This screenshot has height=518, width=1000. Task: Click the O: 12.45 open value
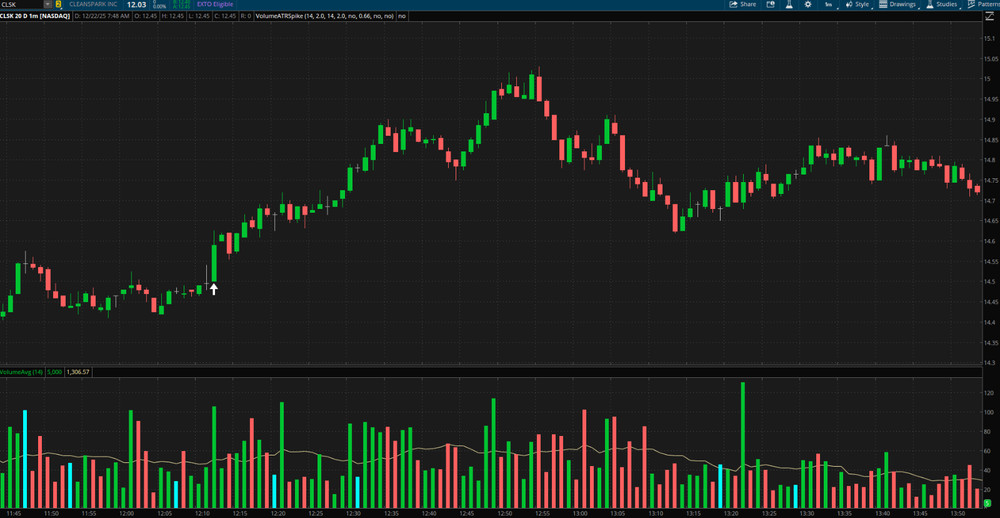(147, 15)
